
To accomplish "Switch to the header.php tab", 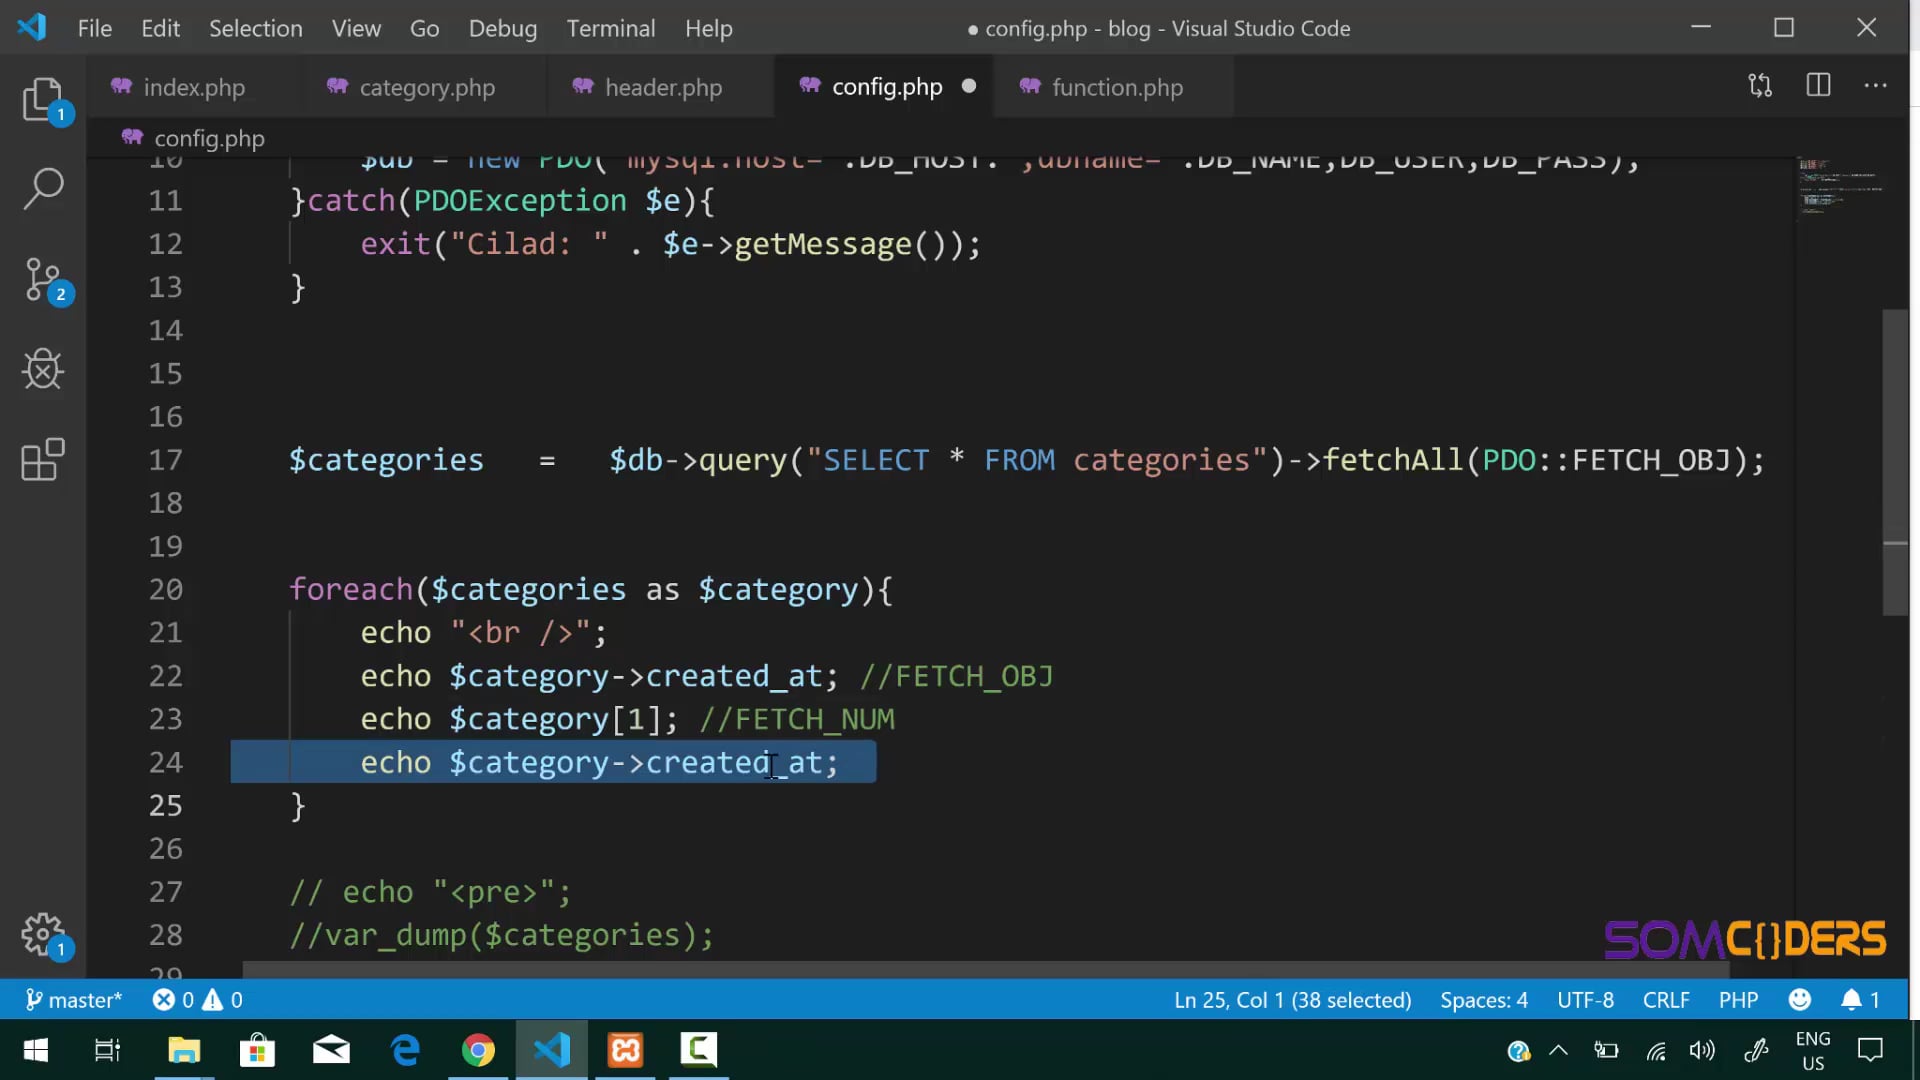I will pos(663,87).
